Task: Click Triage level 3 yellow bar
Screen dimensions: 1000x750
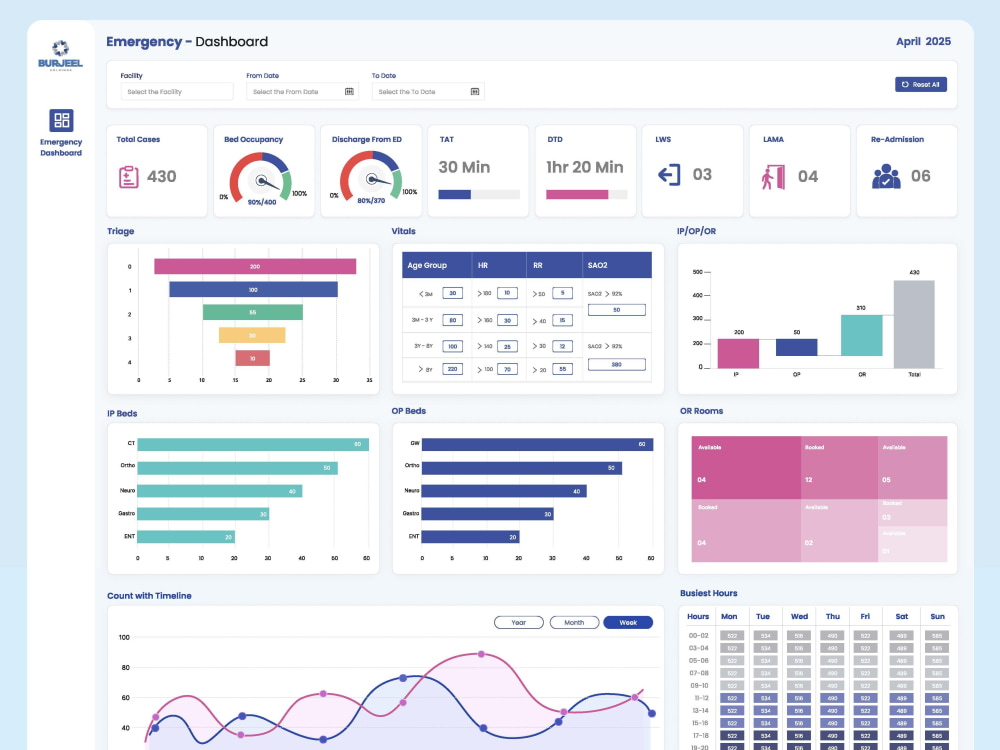Action: point(252,335)
